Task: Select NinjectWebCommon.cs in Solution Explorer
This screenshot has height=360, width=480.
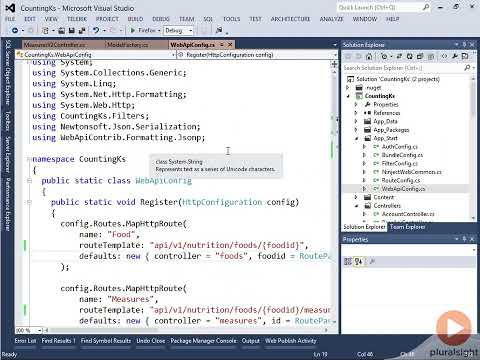Action: click(412, 172)
